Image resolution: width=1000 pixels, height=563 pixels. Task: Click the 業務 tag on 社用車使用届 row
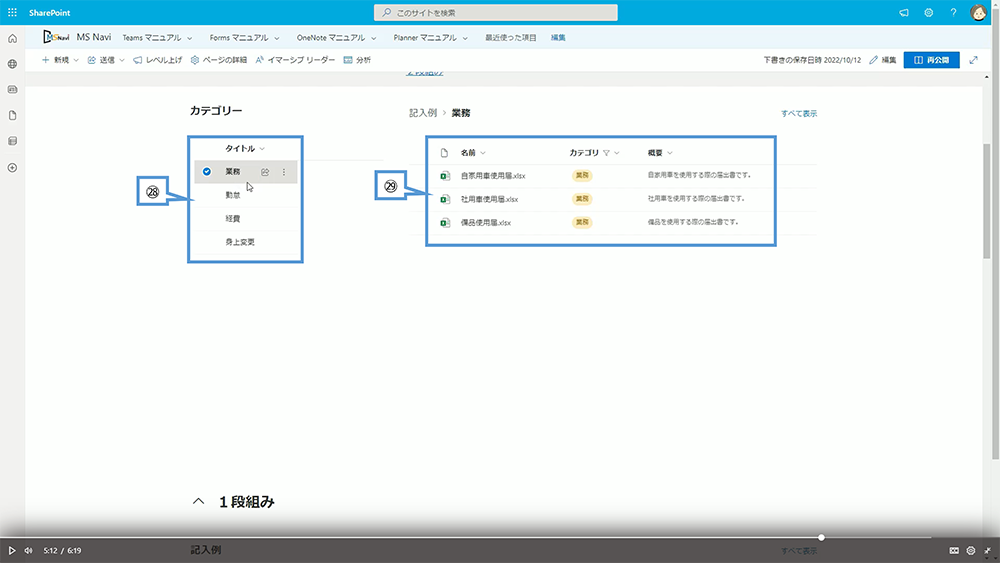[582, 199]
